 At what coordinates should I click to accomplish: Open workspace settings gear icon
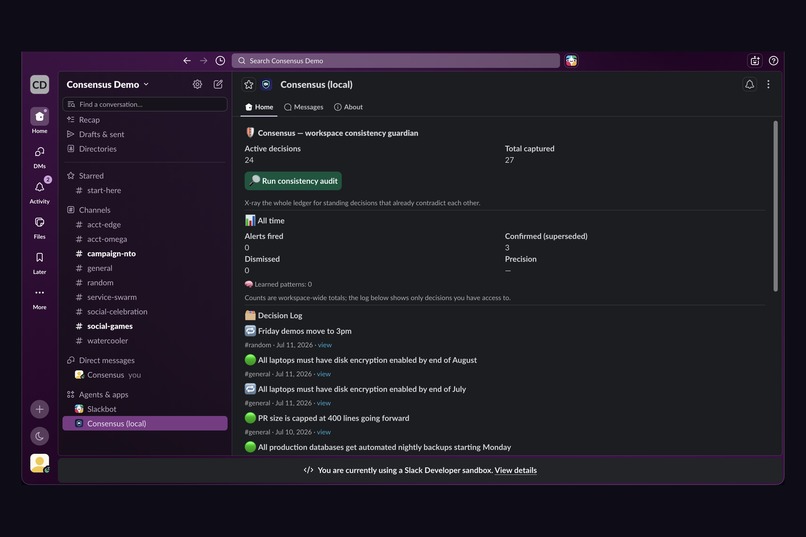point(197,84)
